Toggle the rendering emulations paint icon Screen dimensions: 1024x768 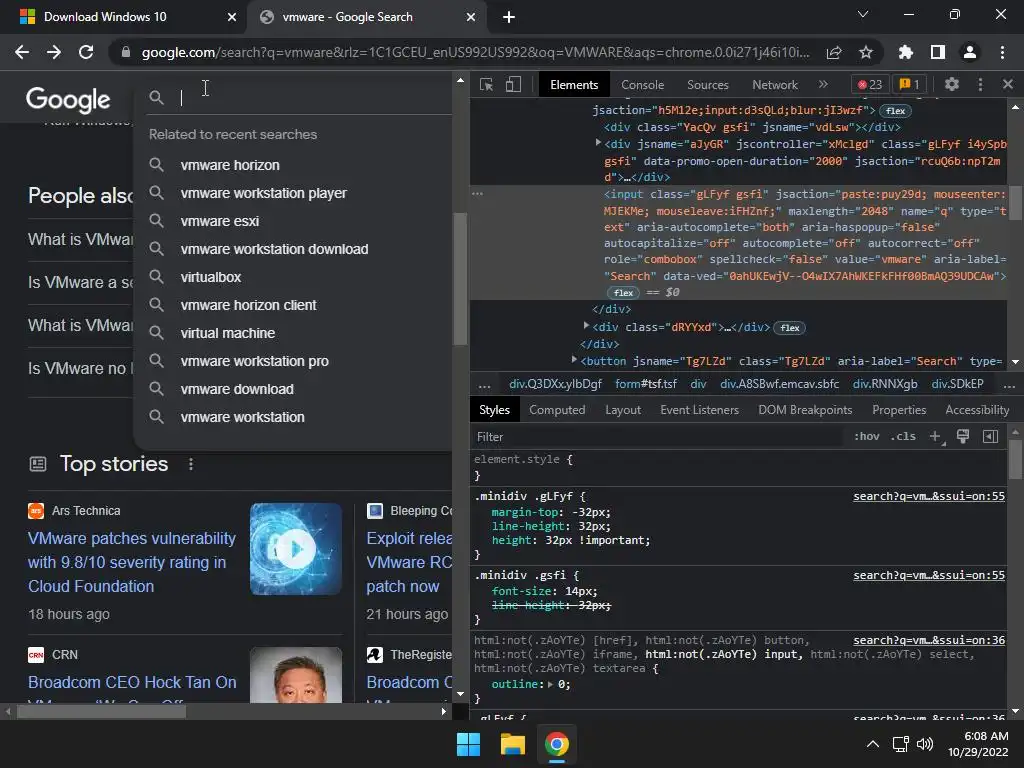click(963, 436)
